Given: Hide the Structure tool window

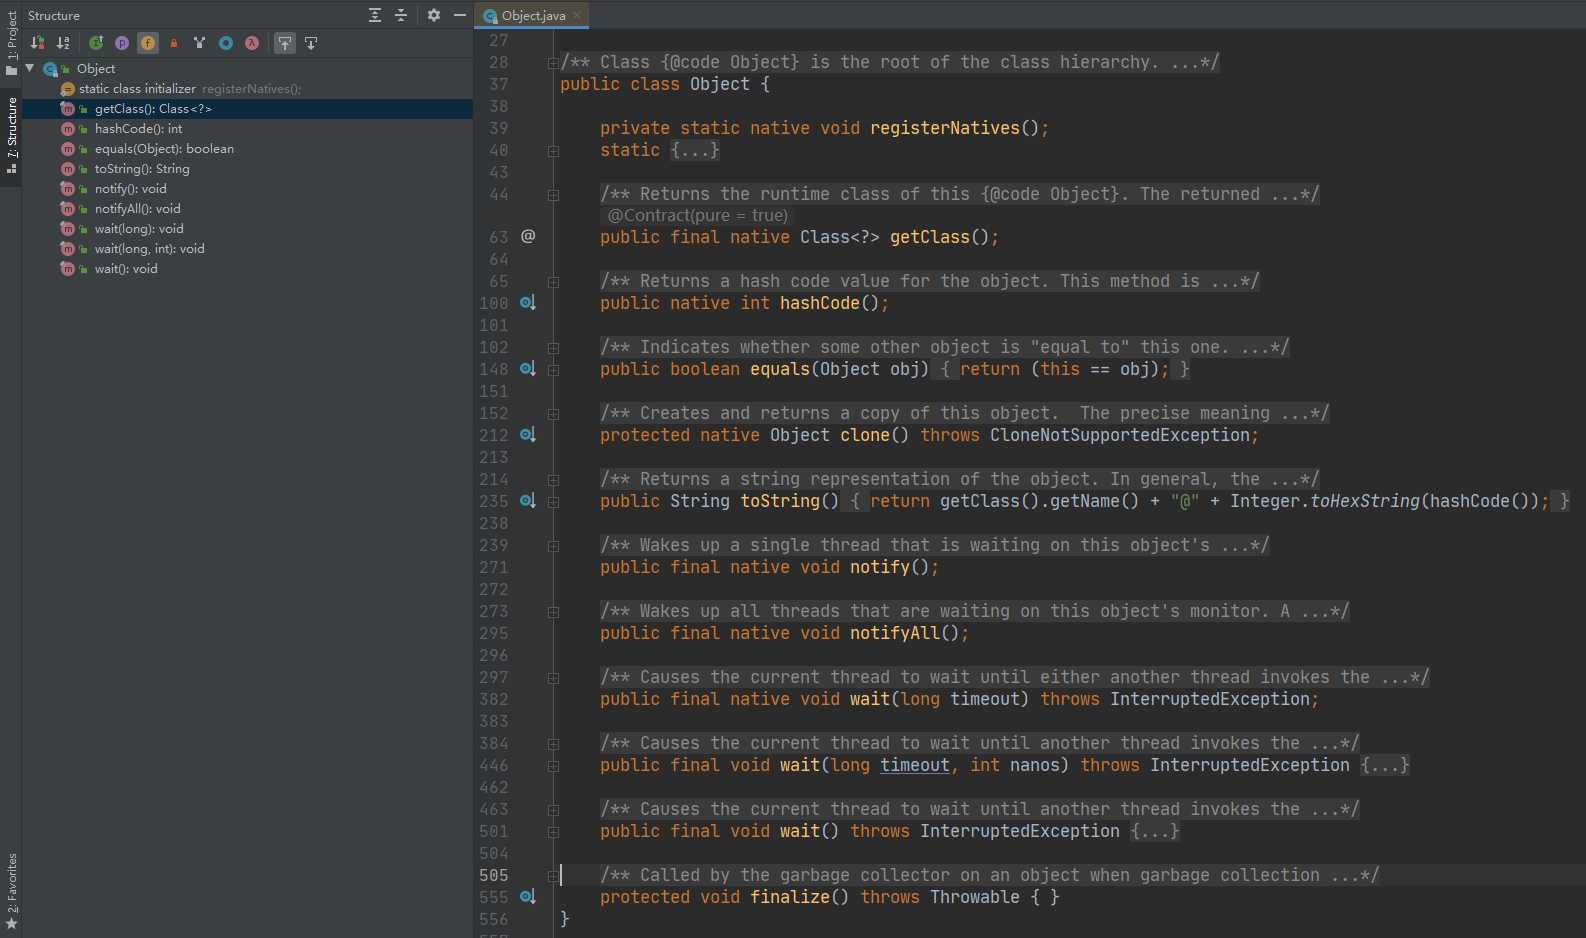Looking at the screenshot, I should (460, 15).
